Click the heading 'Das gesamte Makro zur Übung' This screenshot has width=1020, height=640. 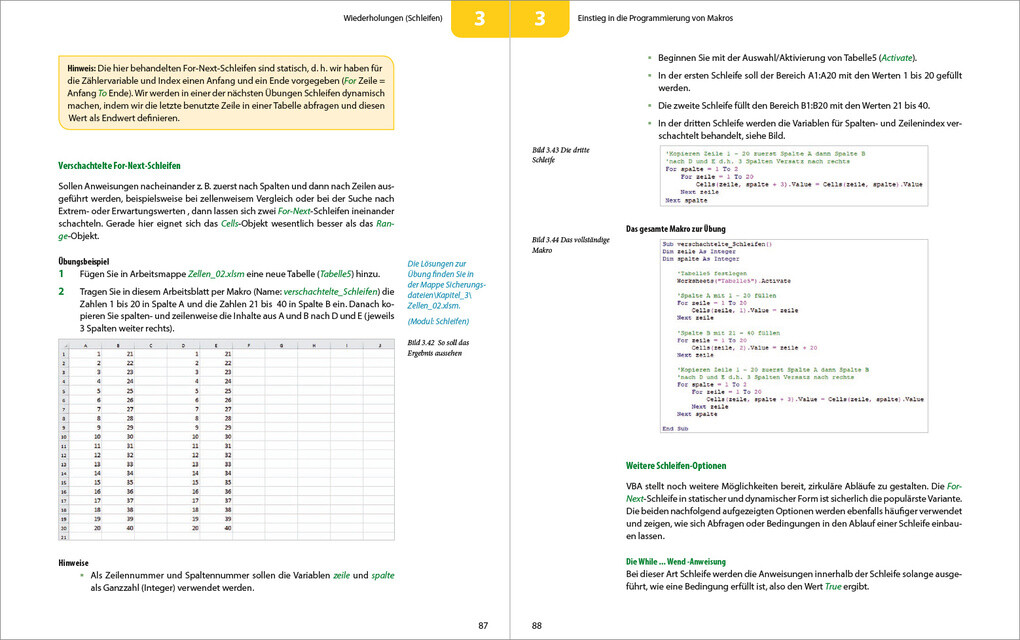pos(675,229)
